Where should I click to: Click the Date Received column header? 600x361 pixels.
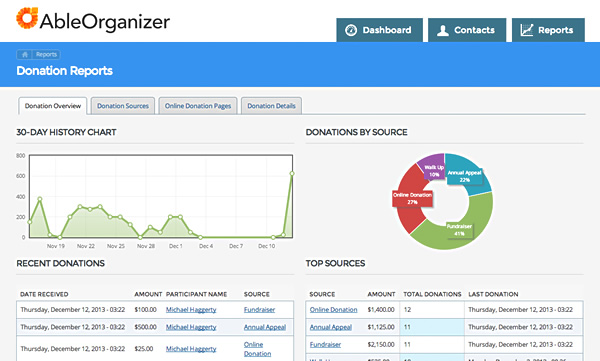click(44, 294)
